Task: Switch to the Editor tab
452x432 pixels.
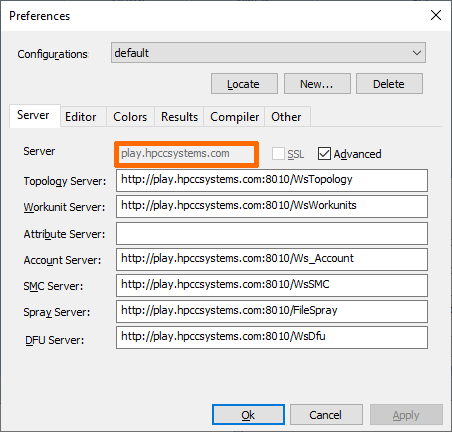Action: pos(81,117)
